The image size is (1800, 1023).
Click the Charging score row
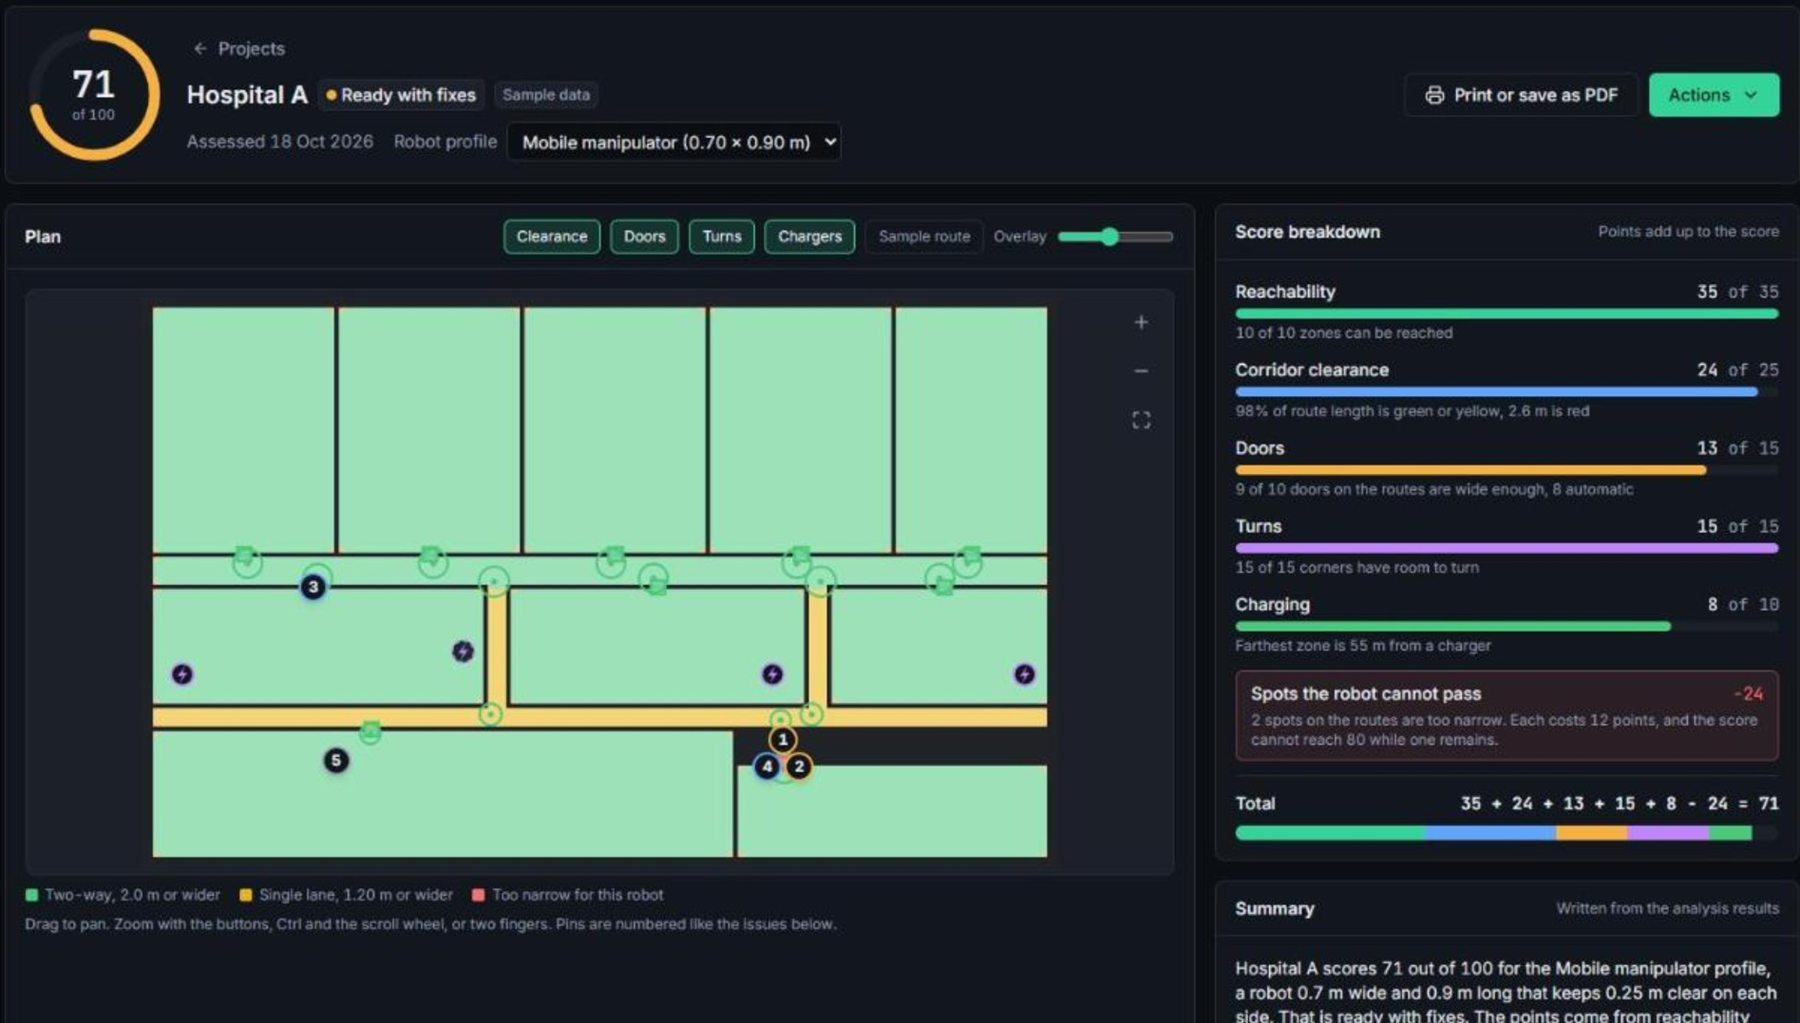[x=1506, y=624]
